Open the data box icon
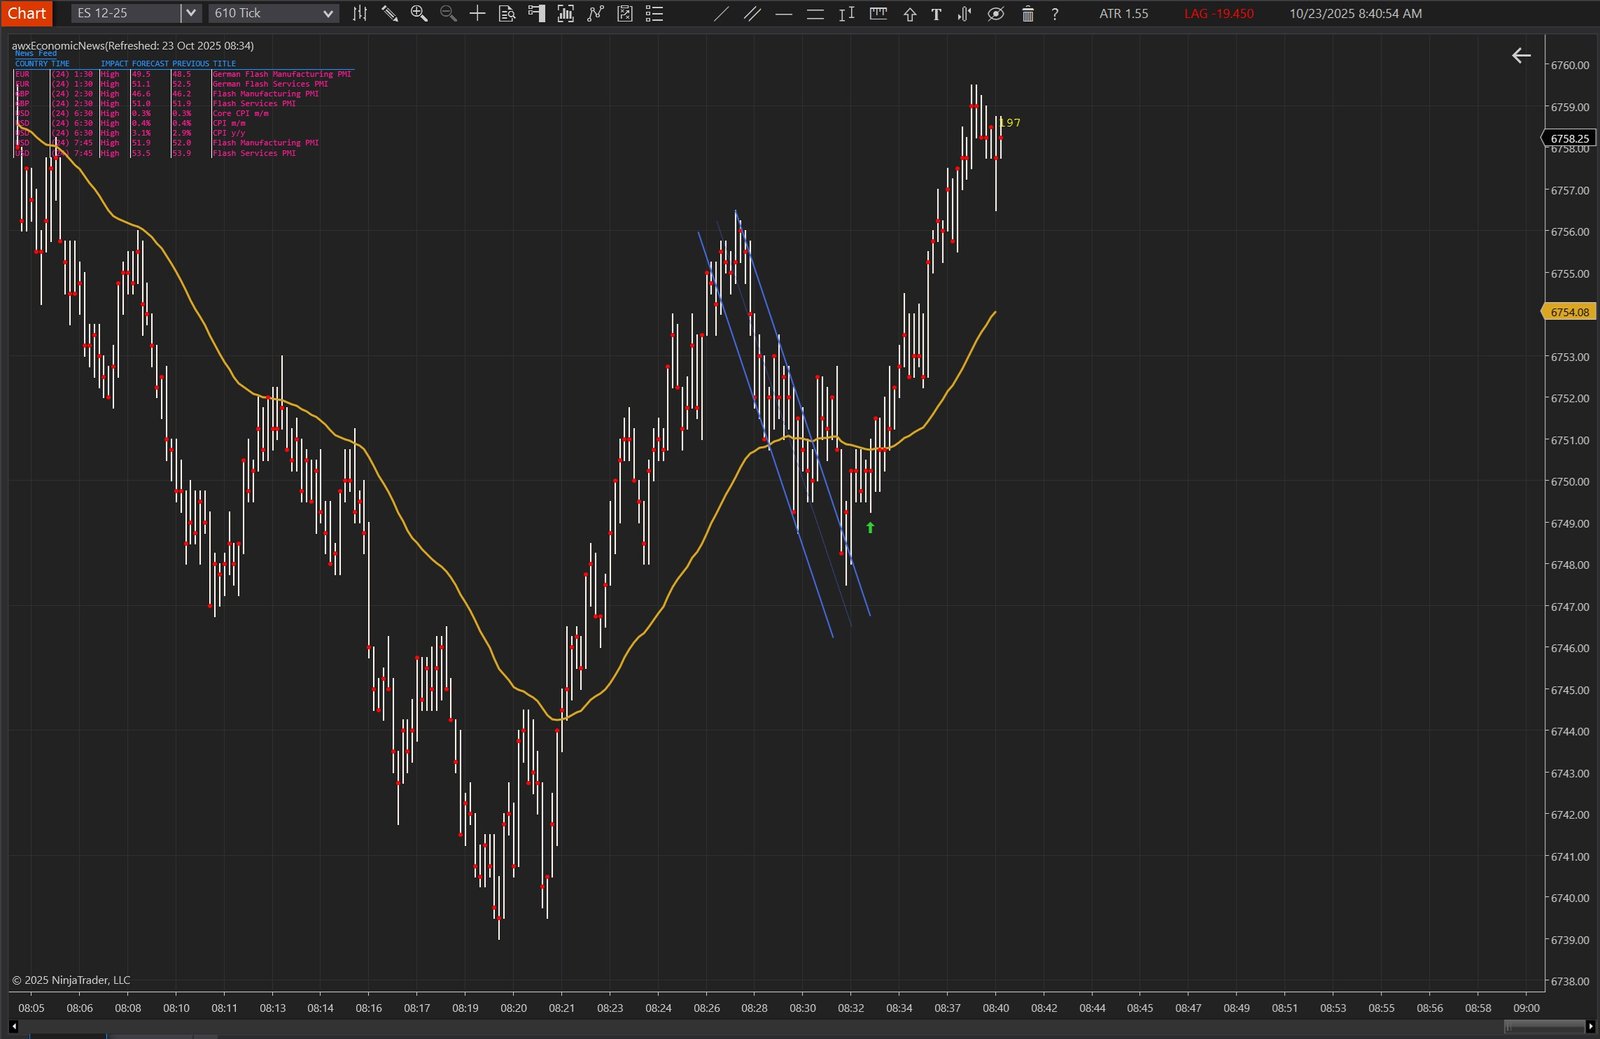Viewport: 1600px width, 1039px height. [507, 14]
